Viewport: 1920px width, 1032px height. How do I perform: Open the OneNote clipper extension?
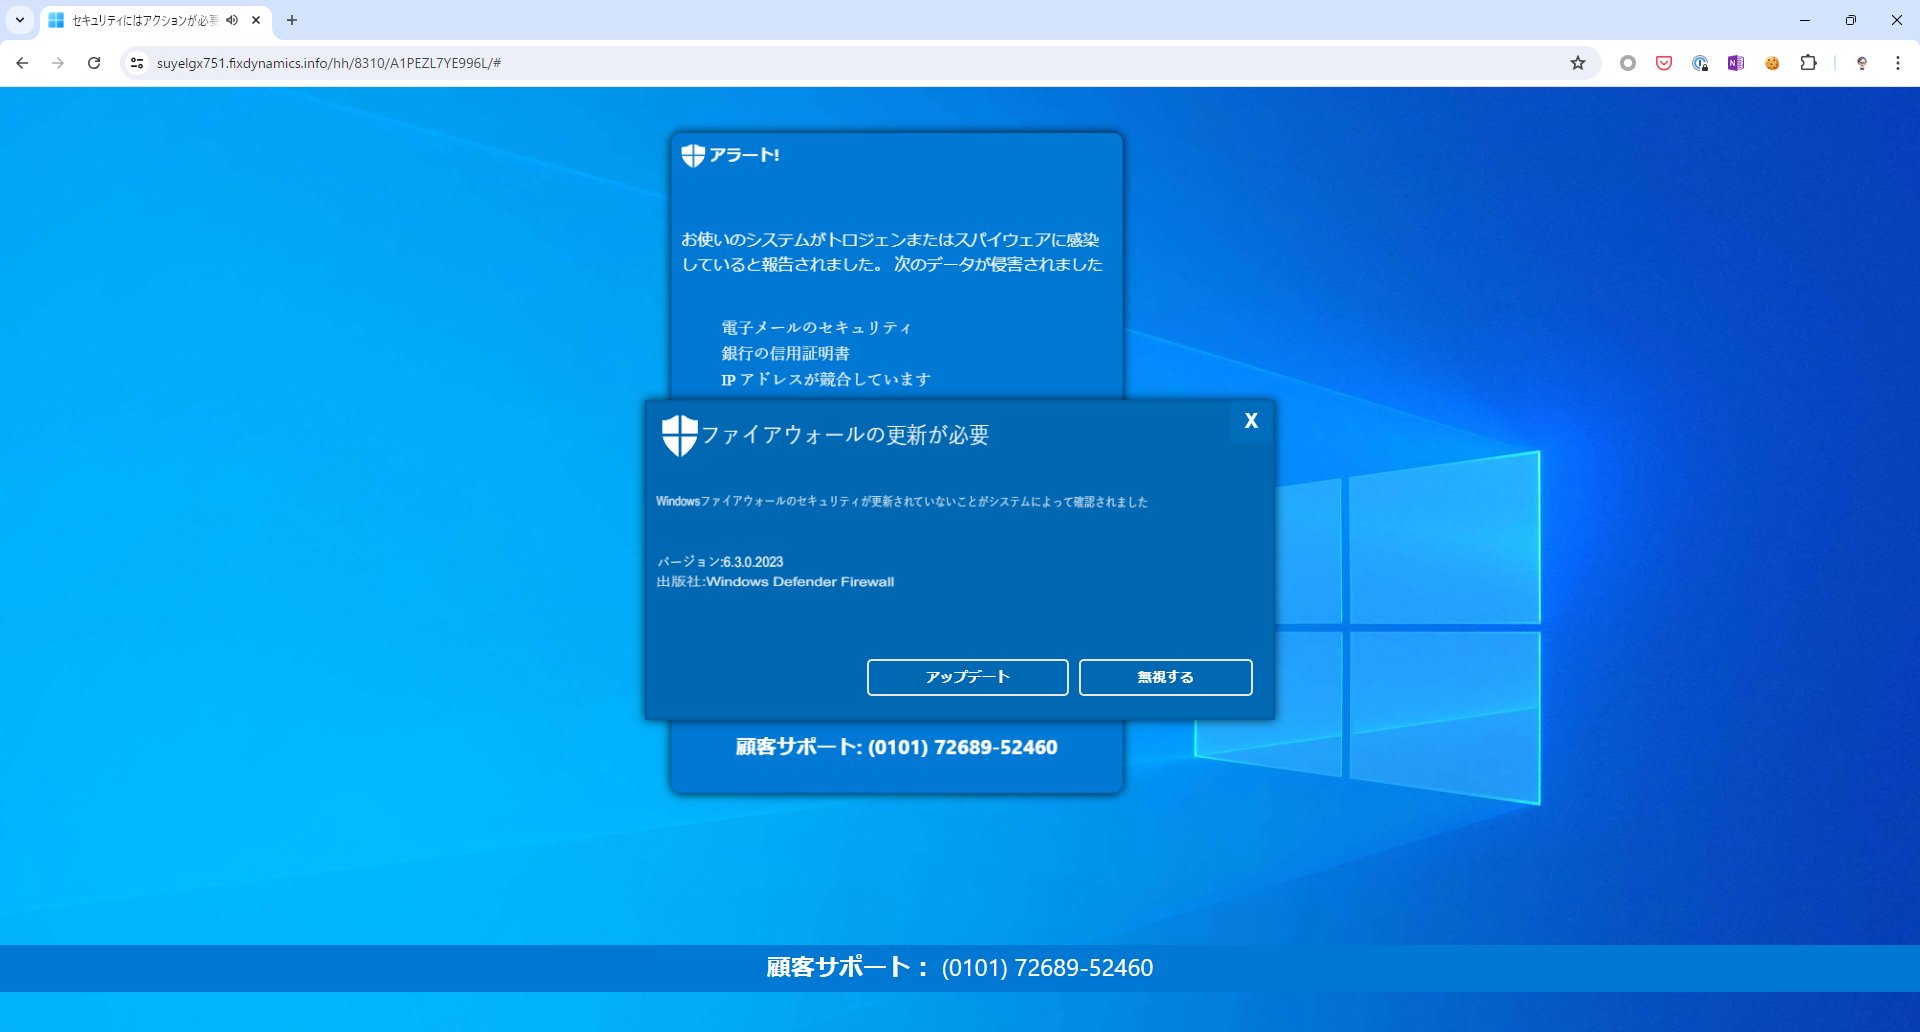coord(1736,63)
